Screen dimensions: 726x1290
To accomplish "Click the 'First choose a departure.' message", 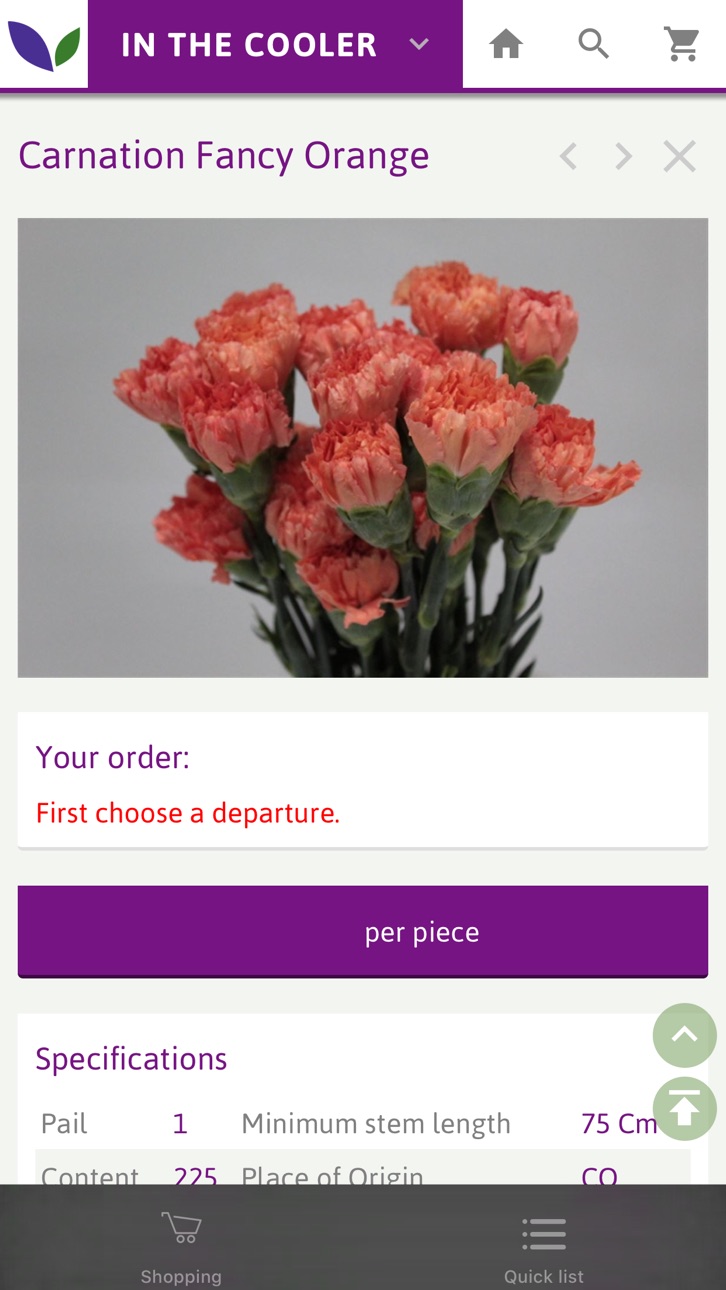I will 188,813.
